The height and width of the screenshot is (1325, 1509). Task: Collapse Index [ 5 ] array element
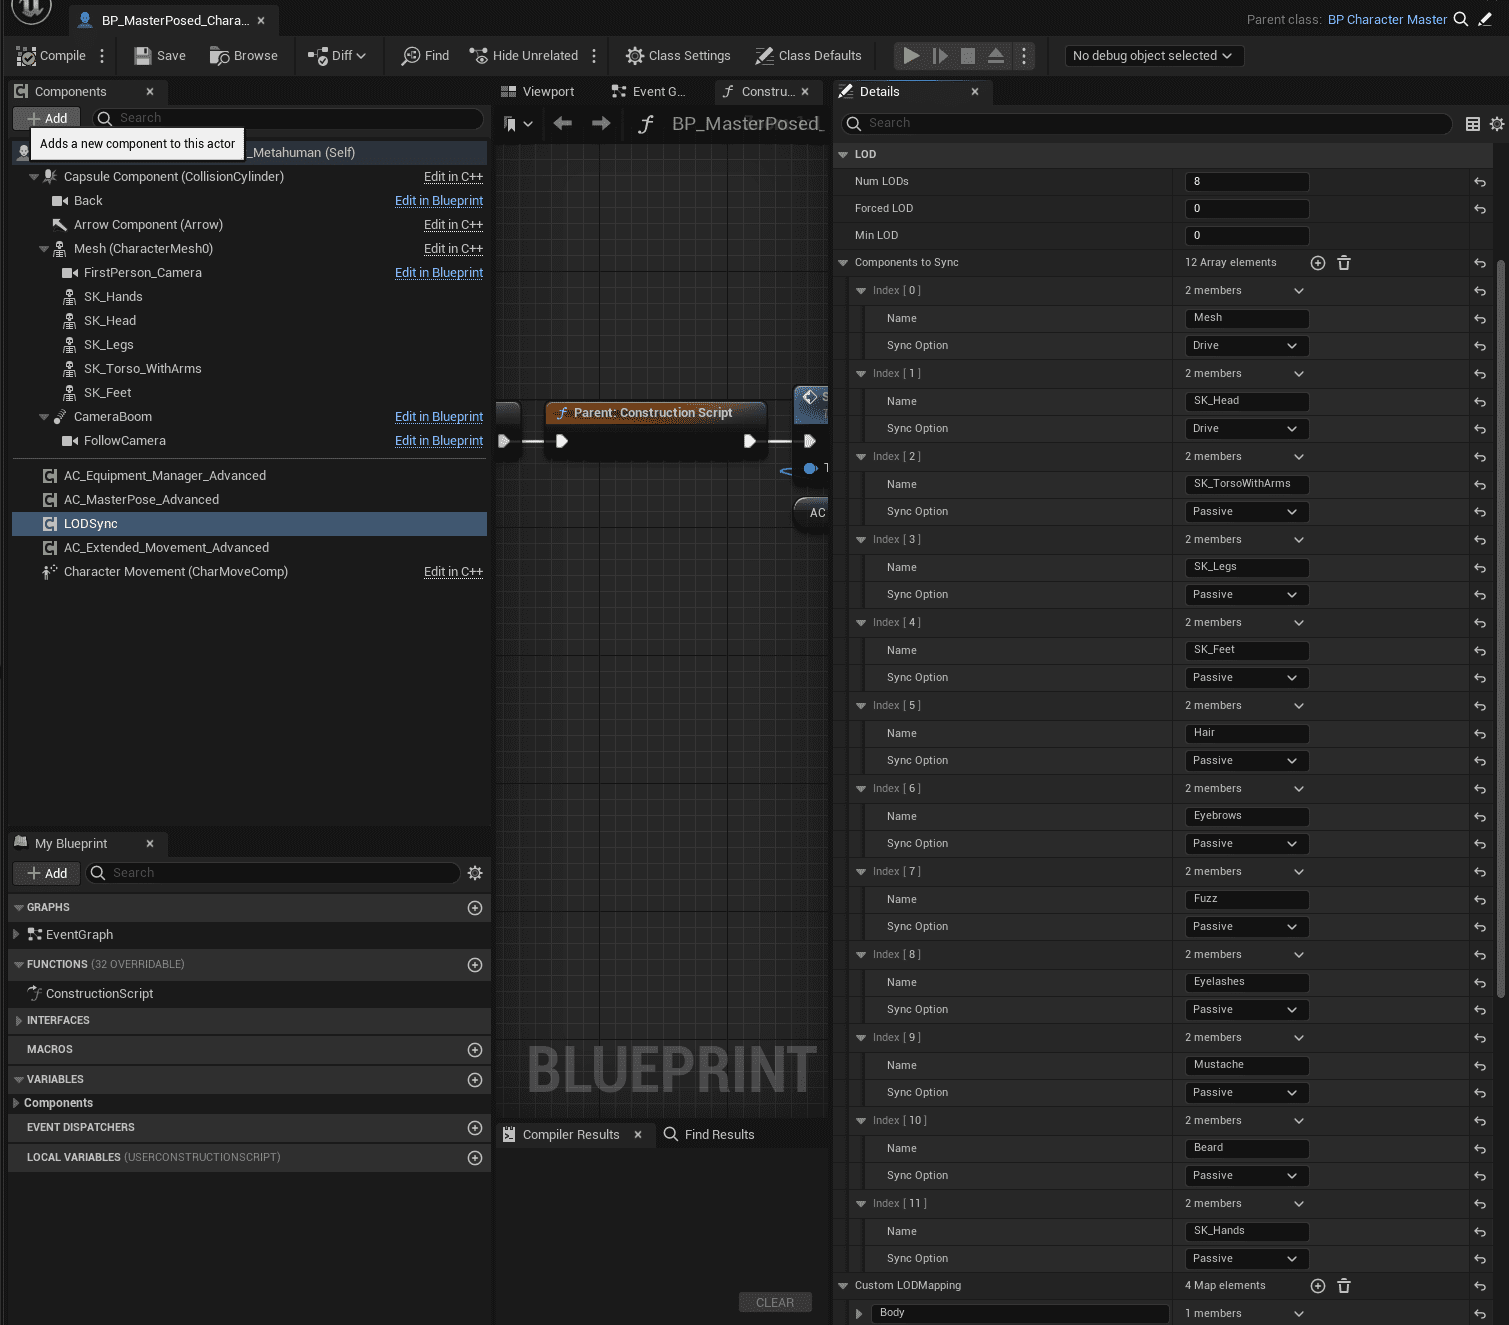coord(861,706)
